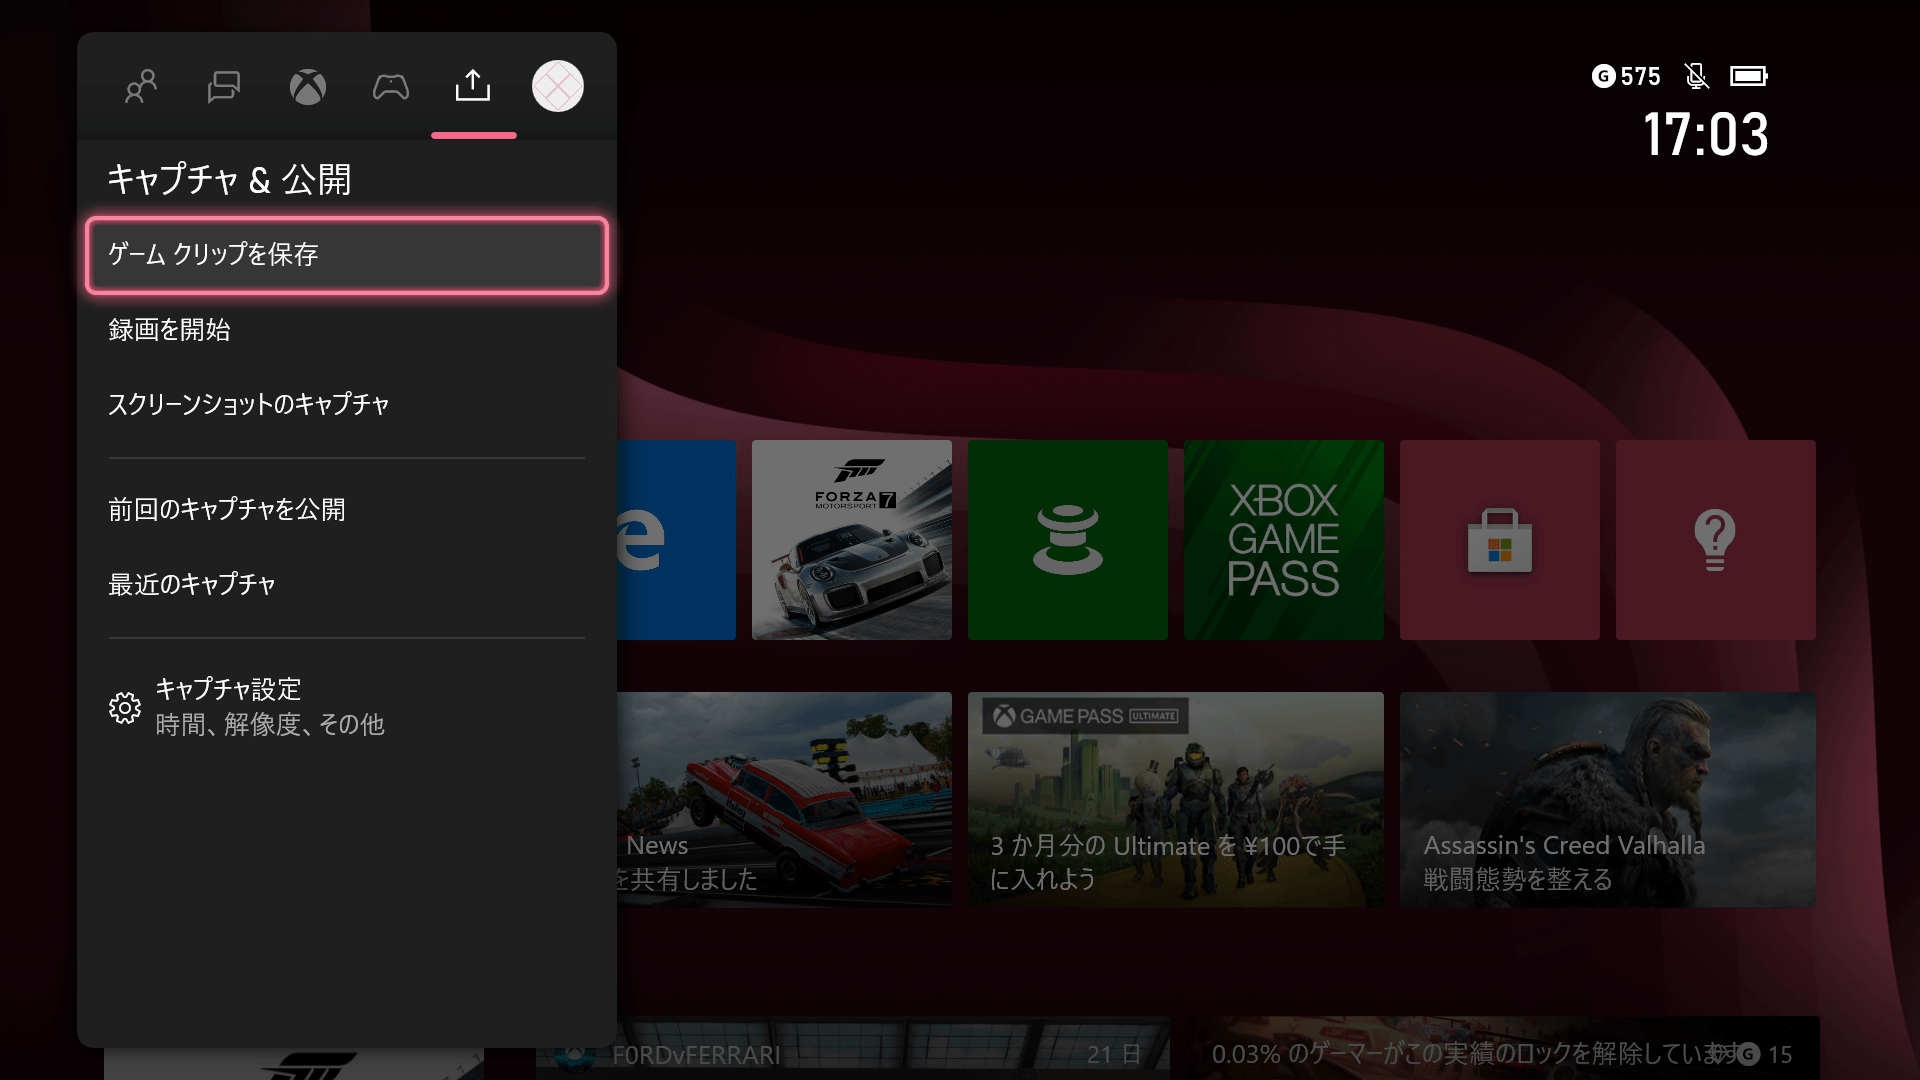Click the Gamerscore 575 indicator
The height and width of the screenshot is (1080, 1920).
pos(1626,76)
